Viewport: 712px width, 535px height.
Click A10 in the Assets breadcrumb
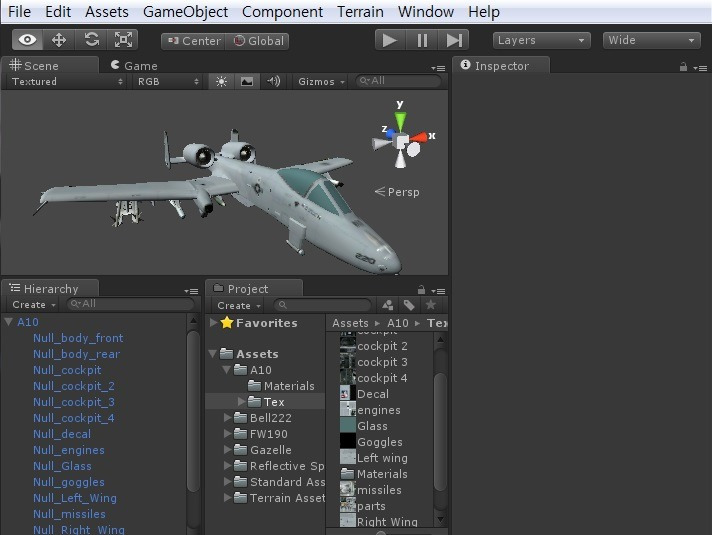pyautogui.click(x=397, y=323)
